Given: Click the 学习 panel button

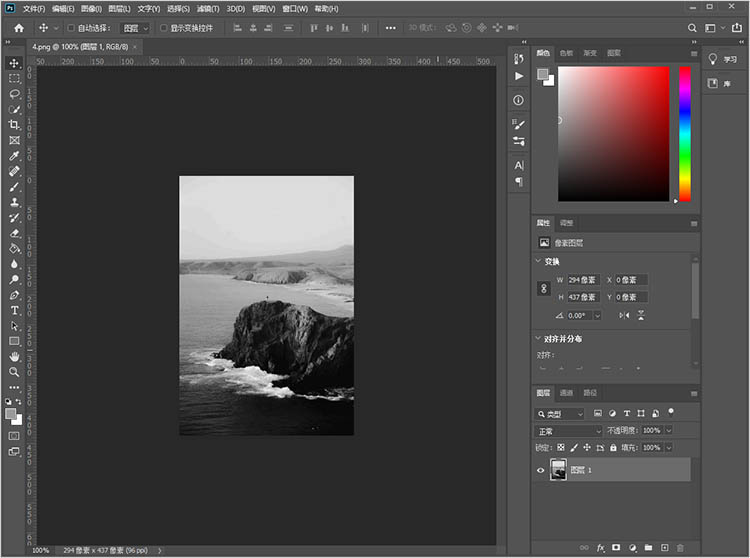Looking at the screenshot, I should 724,59.
